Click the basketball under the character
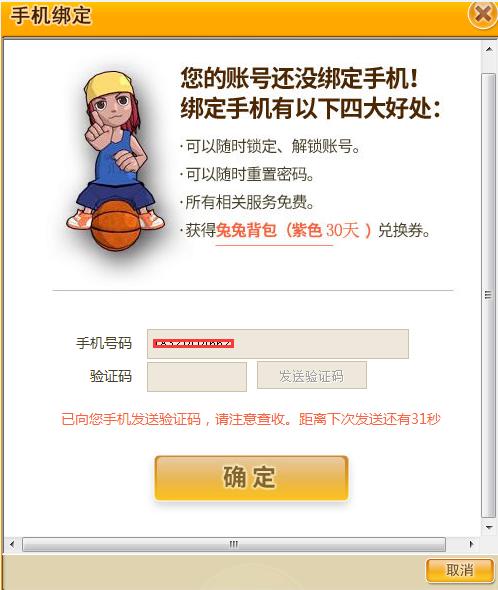Screen dimensions: 498x590 tap(116, 225)
